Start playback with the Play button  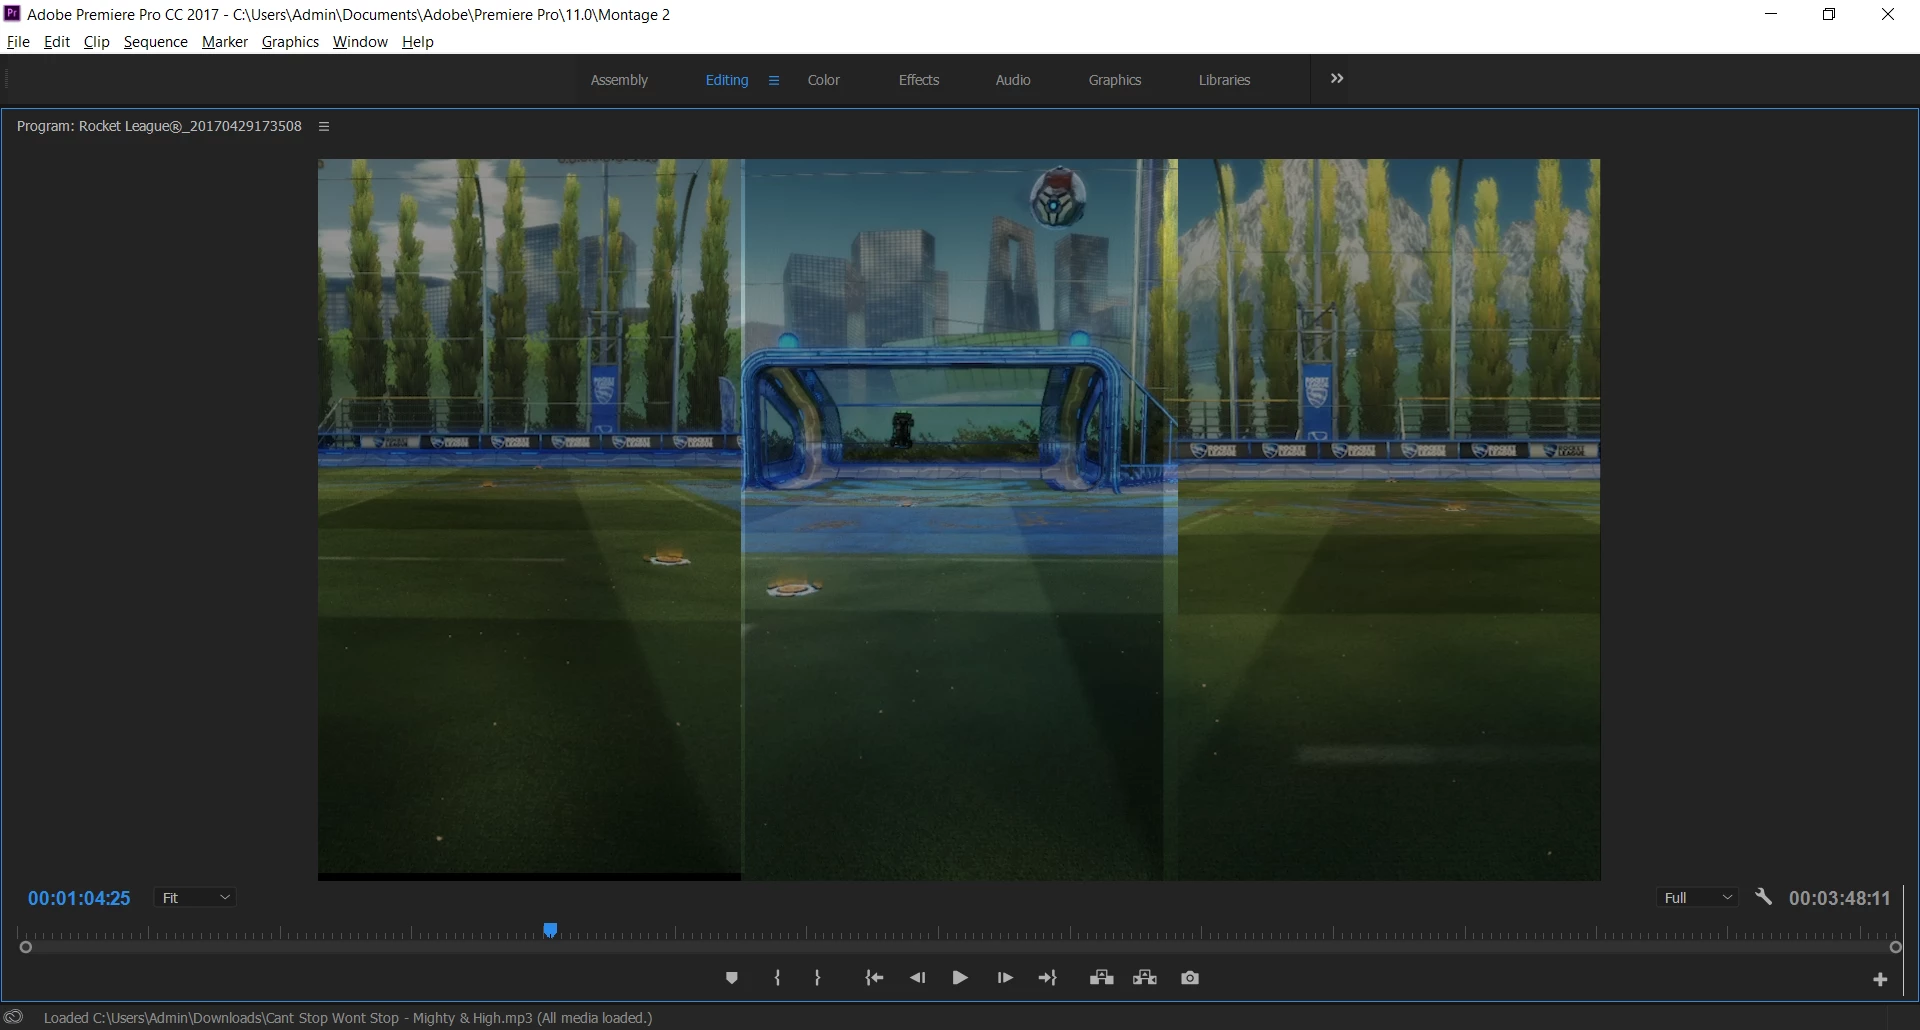(960, 978)
